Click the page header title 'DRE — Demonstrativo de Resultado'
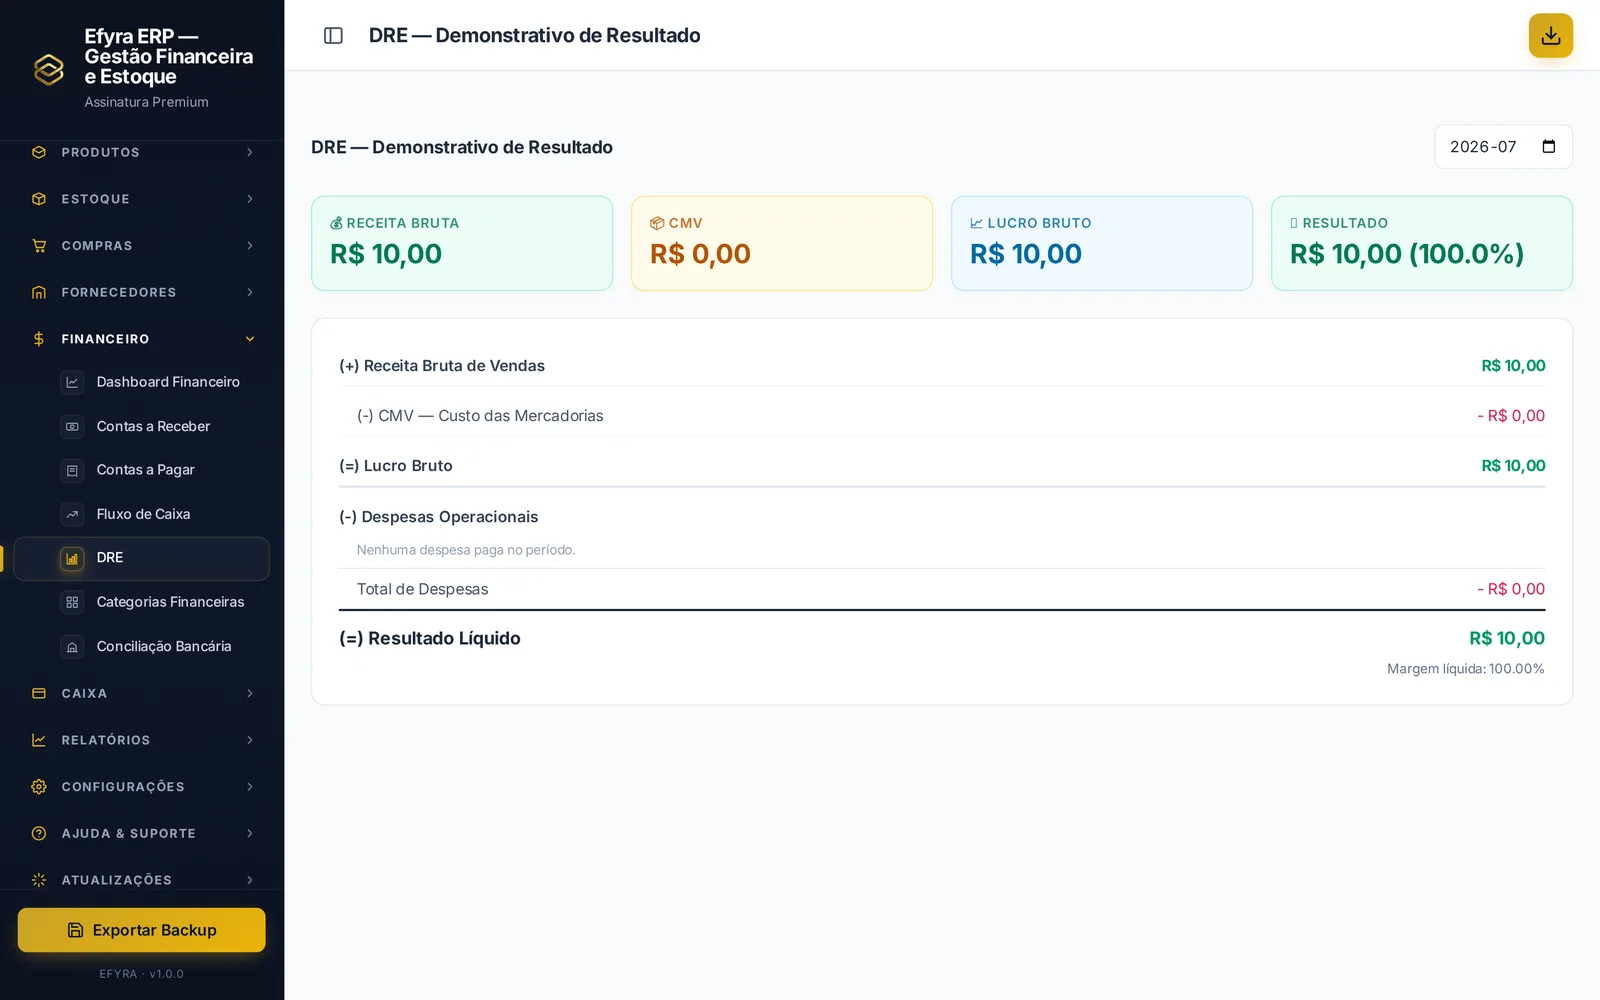Viewport: 1600px width, 1000px height. click(x=535, y=35)
